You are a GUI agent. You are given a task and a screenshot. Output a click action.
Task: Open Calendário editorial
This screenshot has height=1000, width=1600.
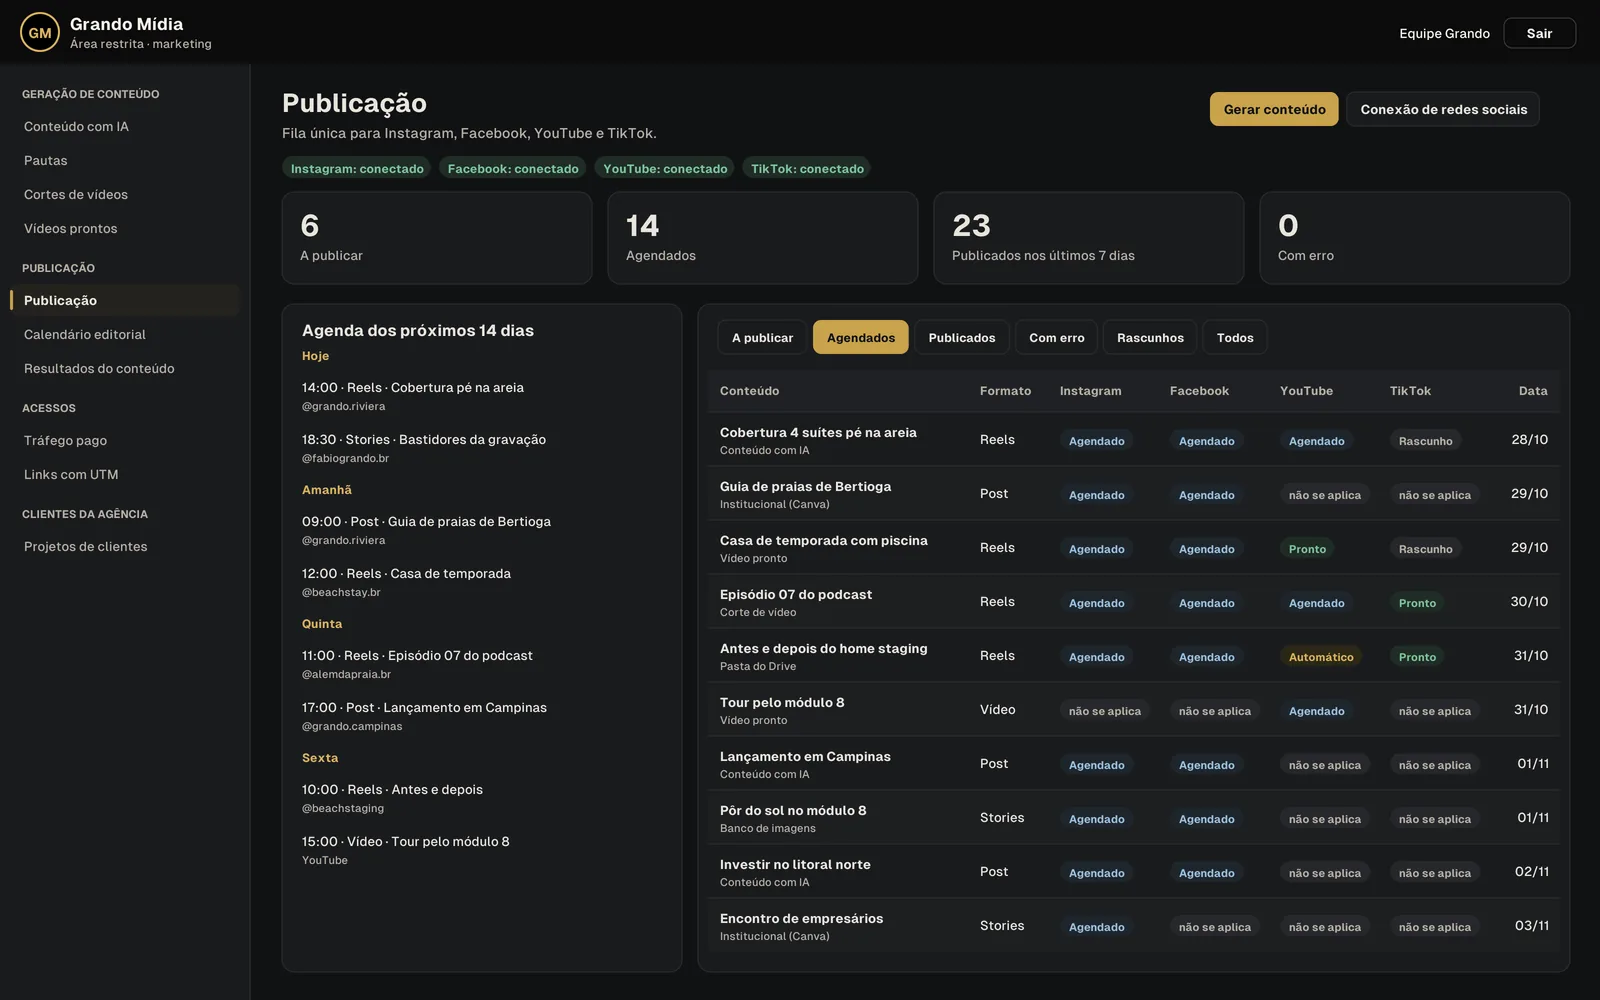pyautogui.click(x=125, y=335)
